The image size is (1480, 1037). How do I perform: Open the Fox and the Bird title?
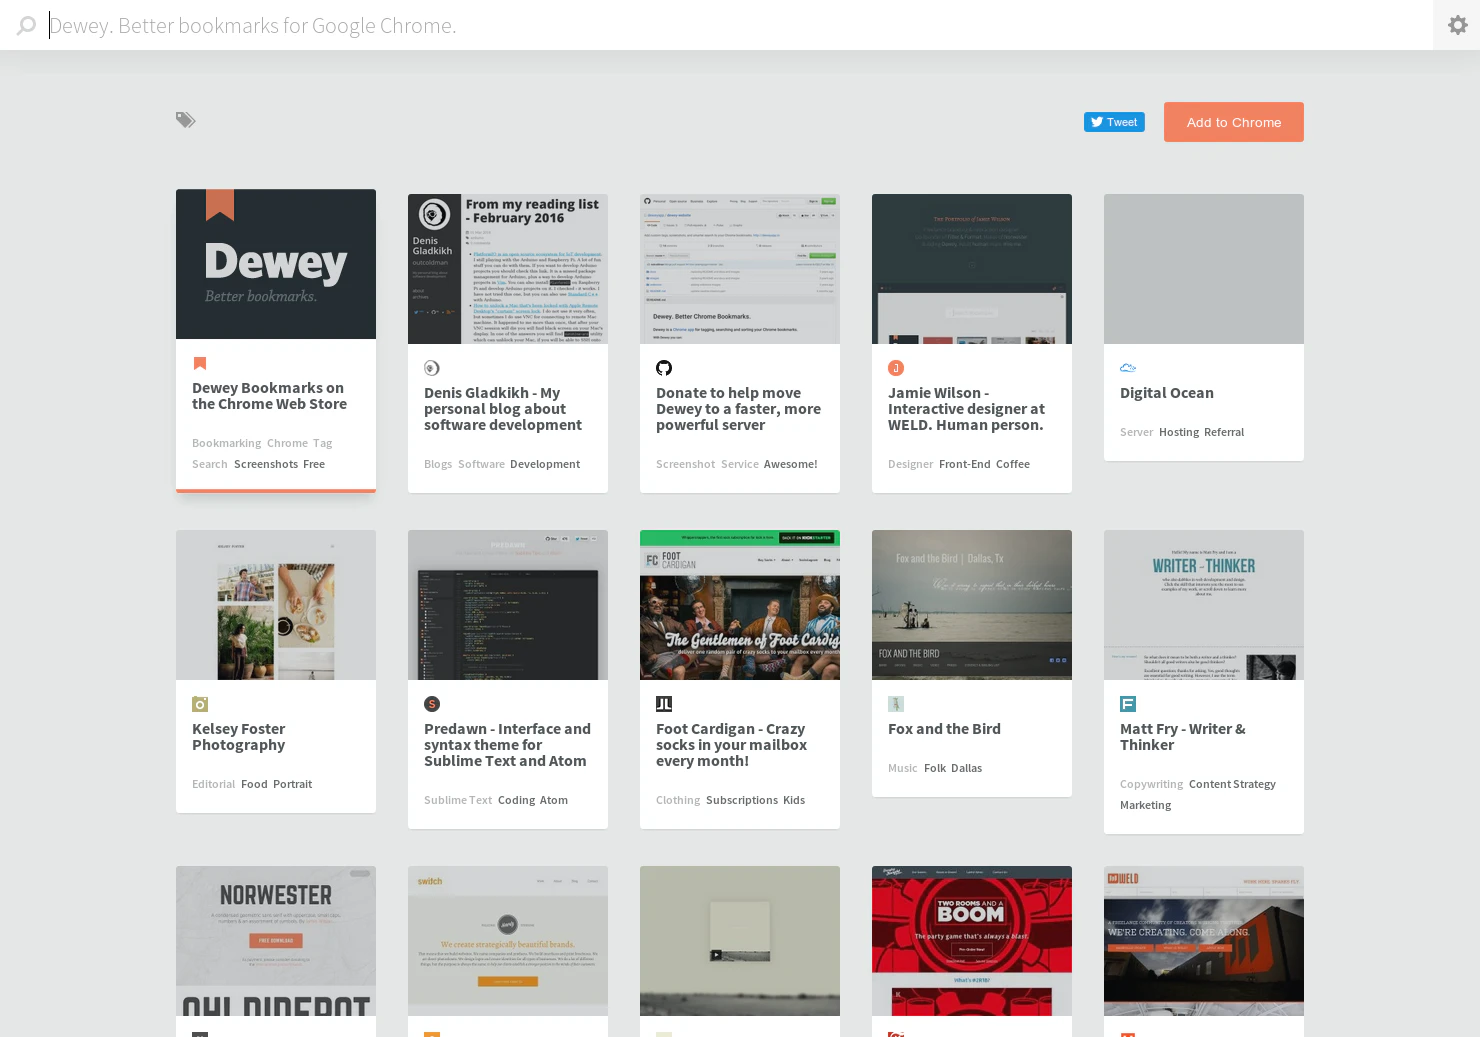click(944, 729)
